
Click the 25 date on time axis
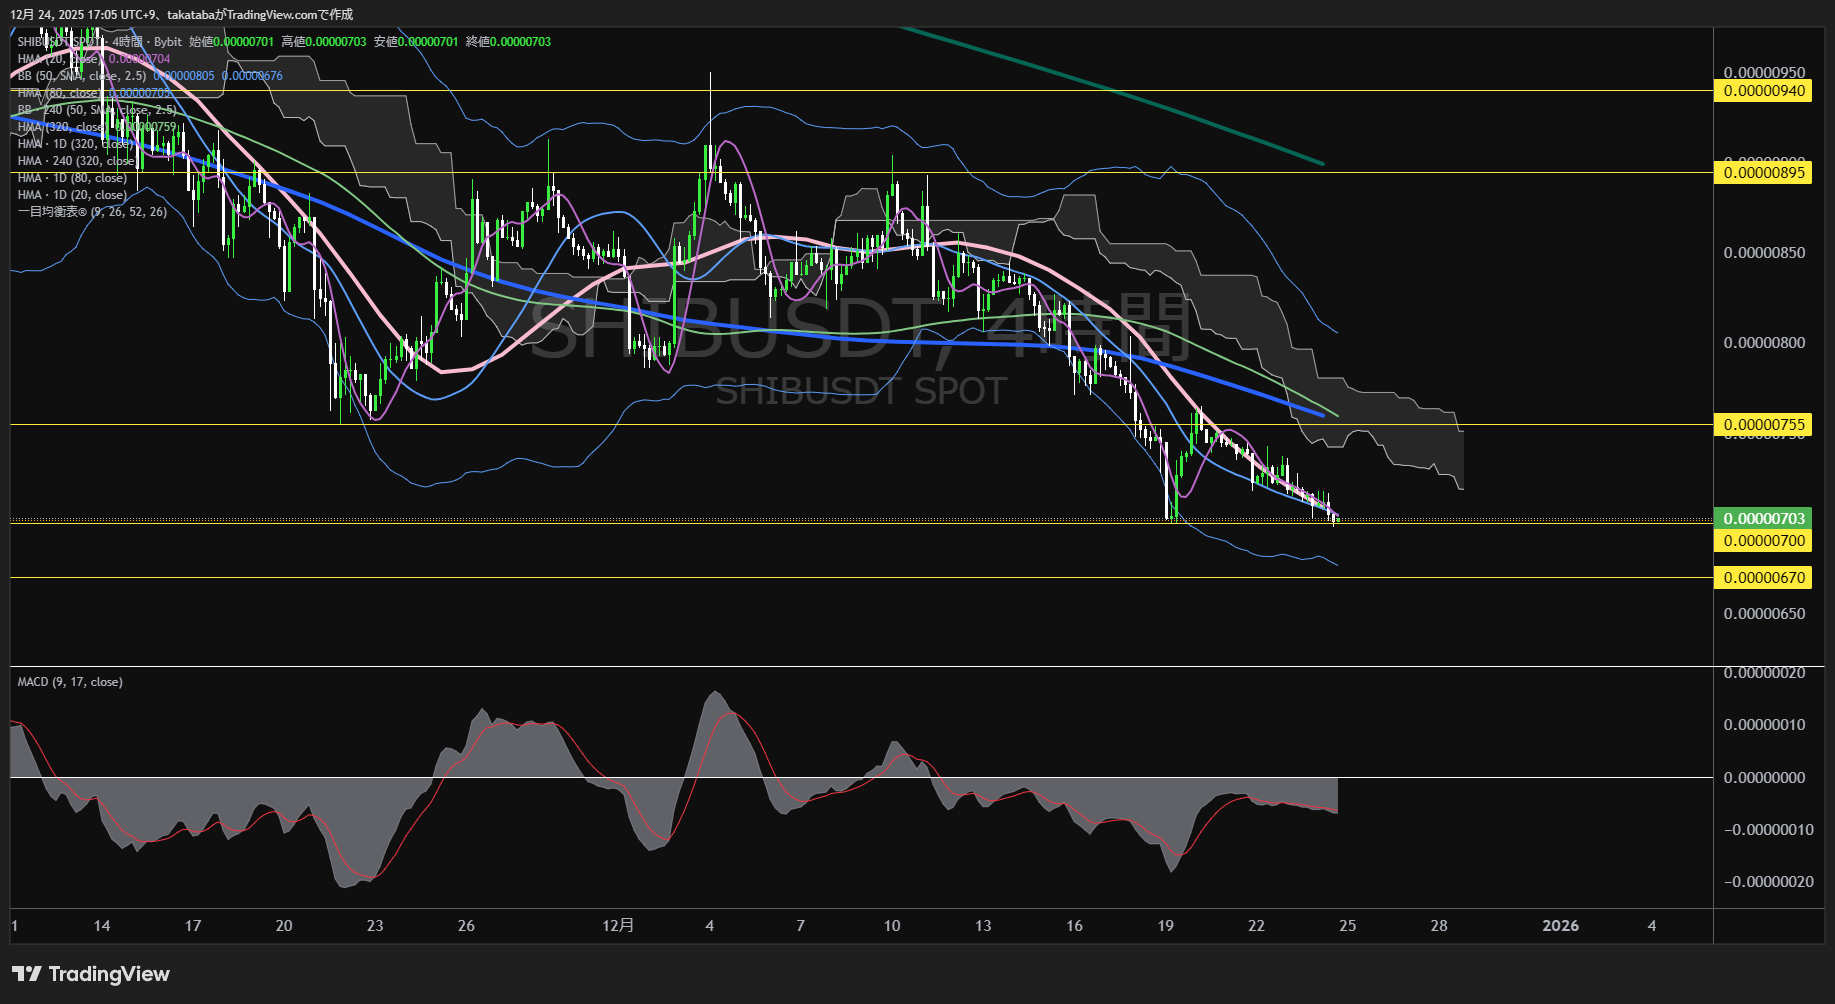(1347, 926)
